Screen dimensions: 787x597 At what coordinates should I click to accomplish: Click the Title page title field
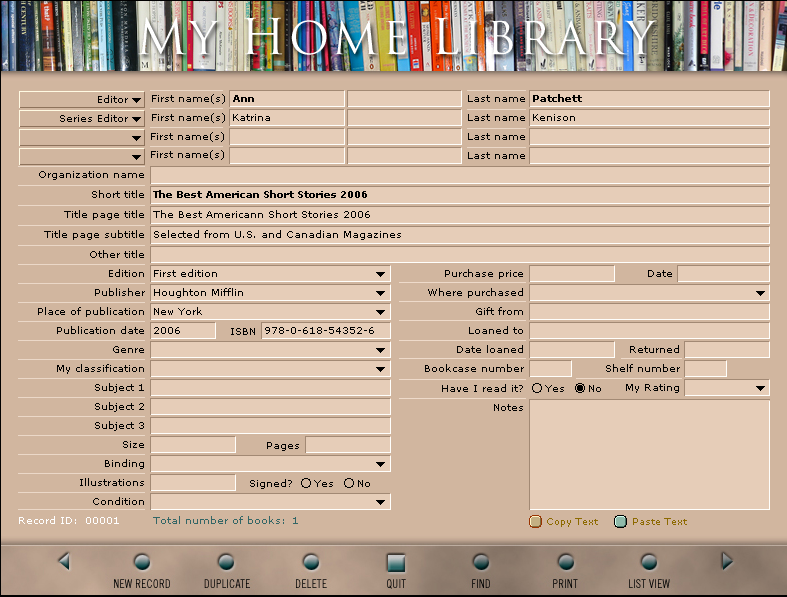[460, 215]
